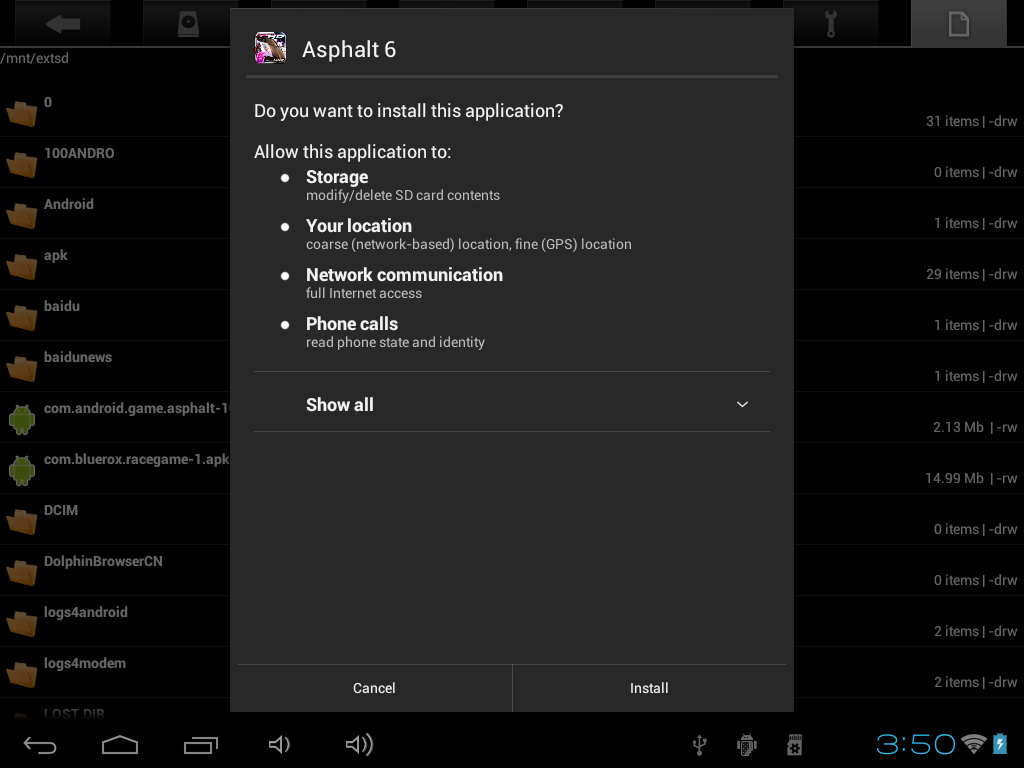Tap the storage disk icon in toolbar
Screen dimensions: 1024x768
tap(188, 24)
